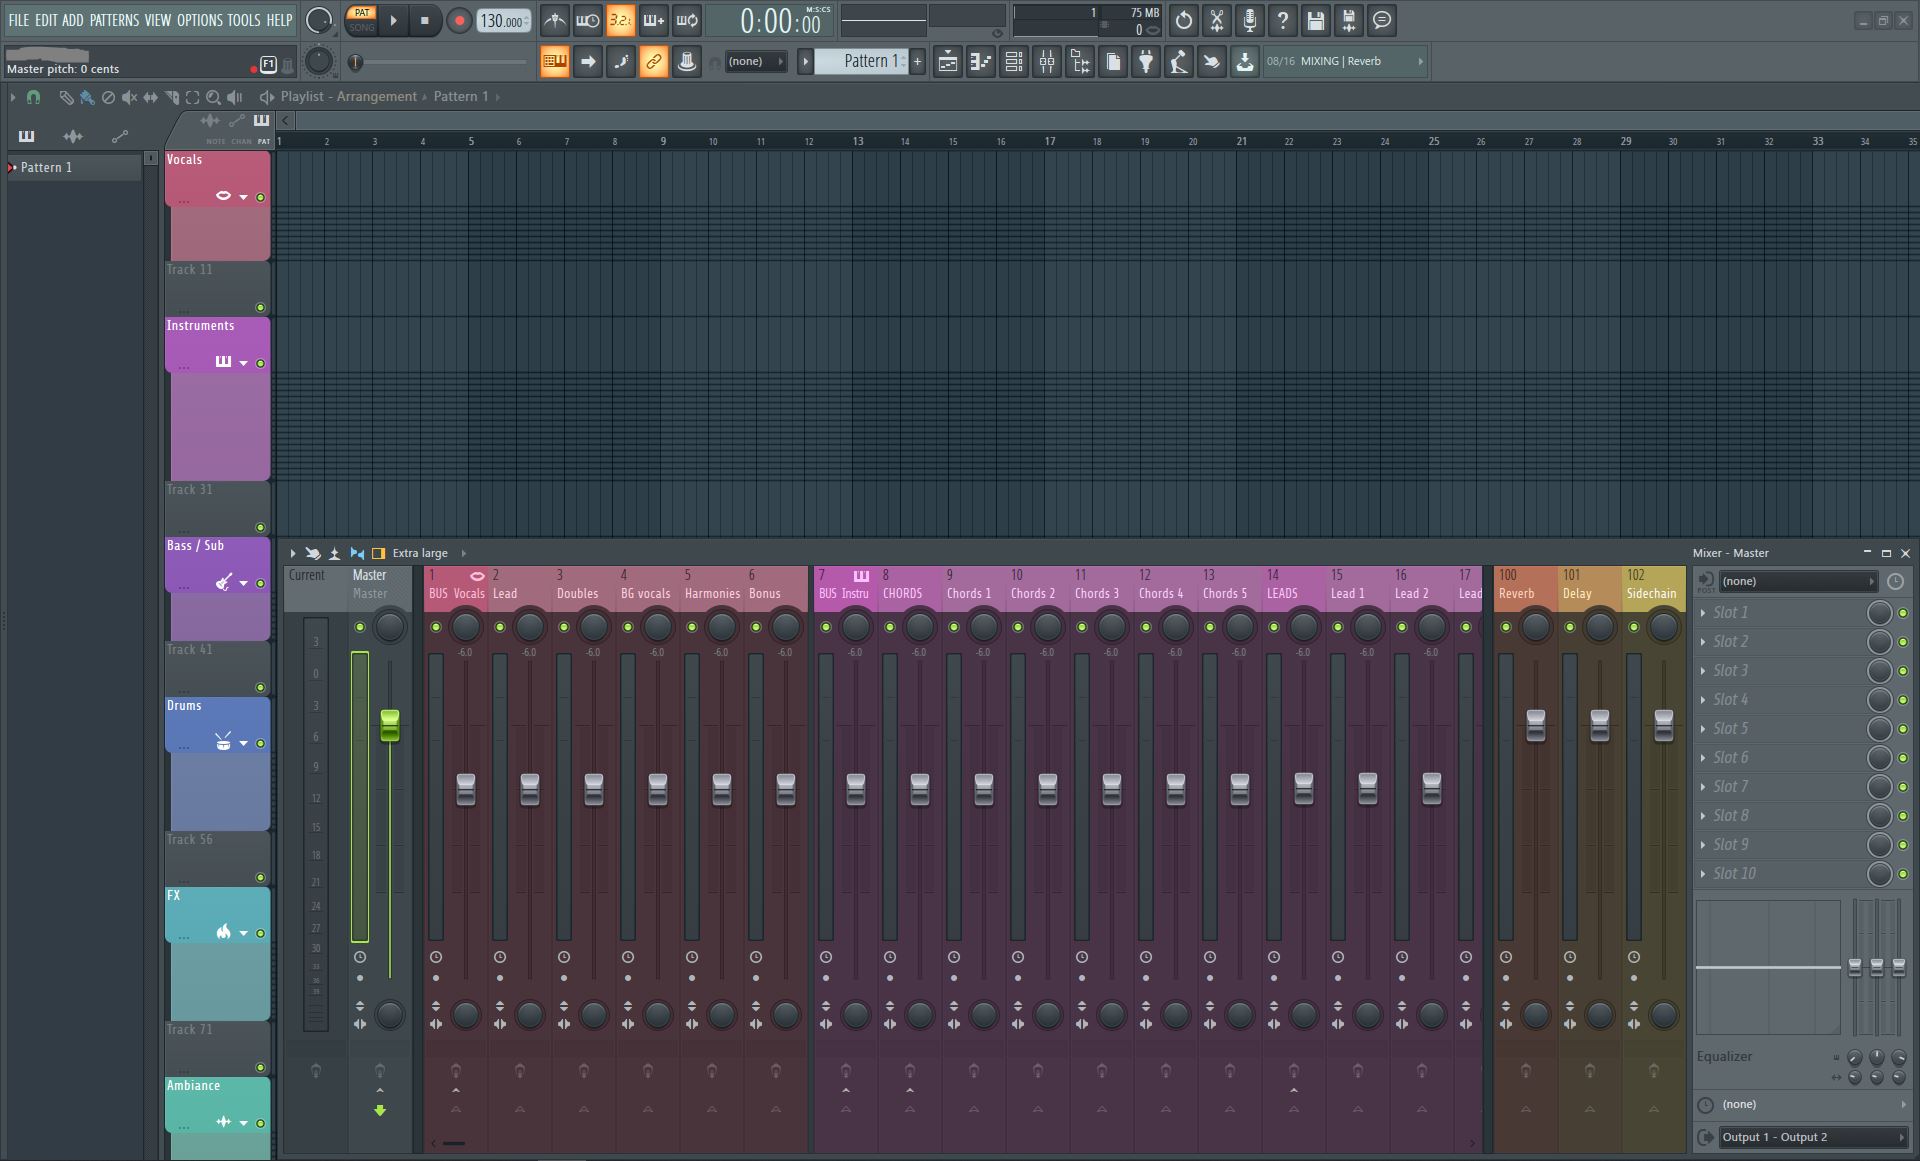The image size is (1920, 1161).
Task: Click the add pattern plus button
Action: [917, 62]
